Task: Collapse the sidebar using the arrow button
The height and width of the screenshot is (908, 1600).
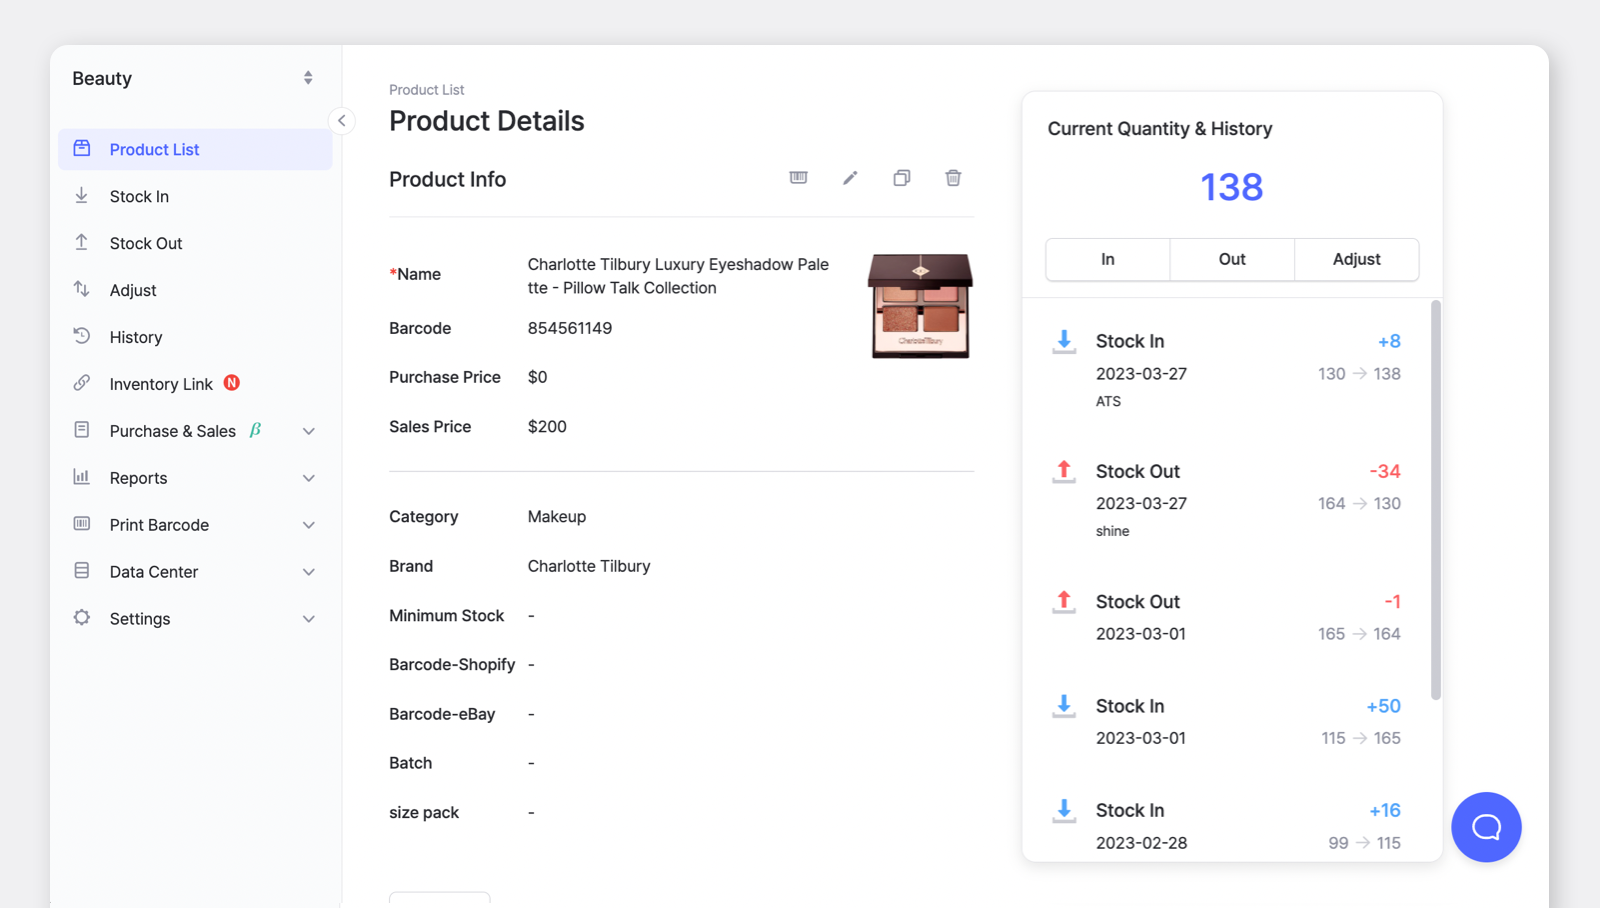Action: [342, 120]
